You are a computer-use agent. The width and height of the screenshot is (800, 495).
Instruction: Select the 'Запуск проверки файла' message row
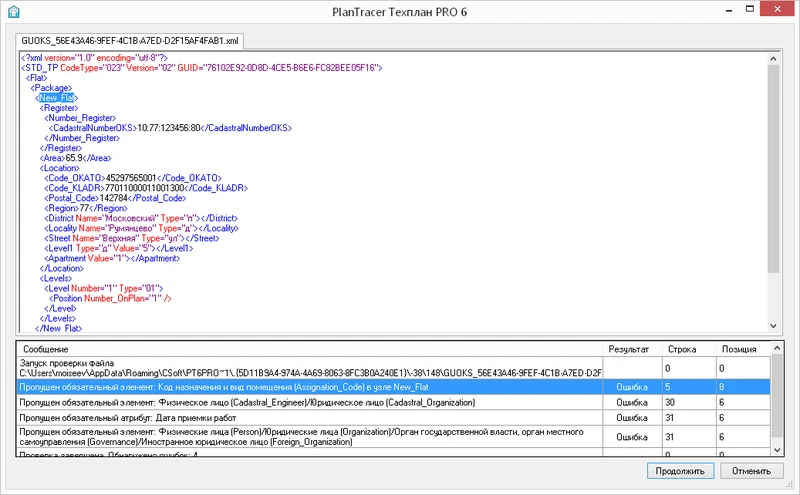300,367
